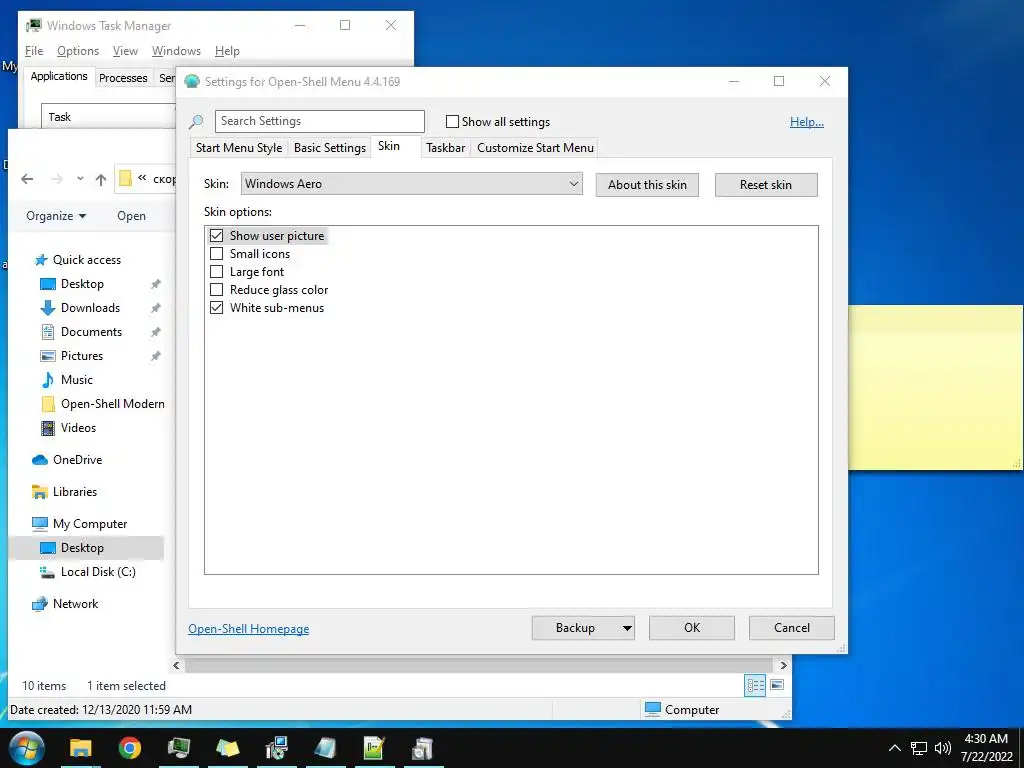Click the horizontal scrollbar right arrow in Explorer

click(x=784, y=665)
